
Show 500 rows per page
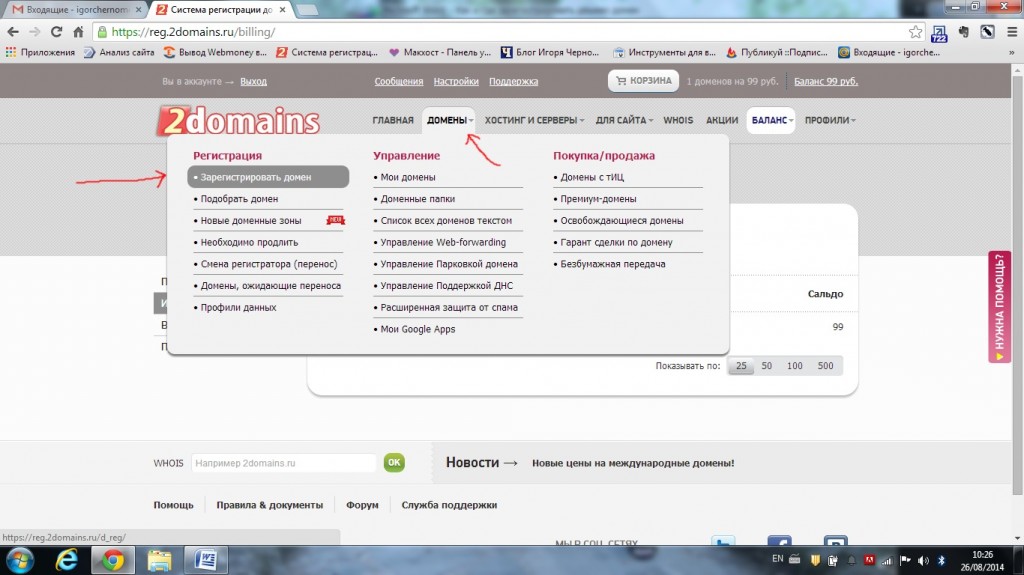825,366
